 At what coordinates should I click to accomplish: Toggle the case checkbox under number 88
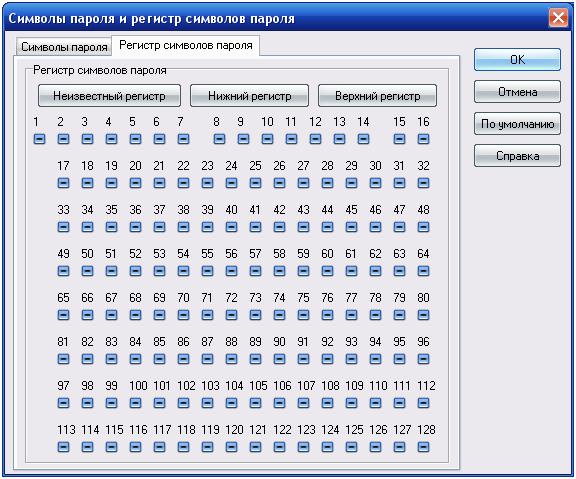tap(231, 359)
